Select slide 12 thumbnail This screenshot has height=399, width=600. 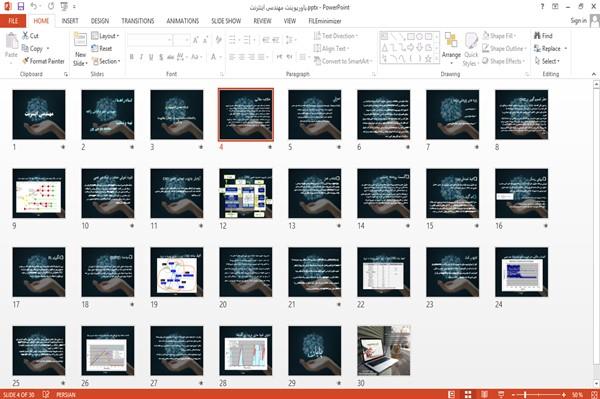[x=246, y=193]
